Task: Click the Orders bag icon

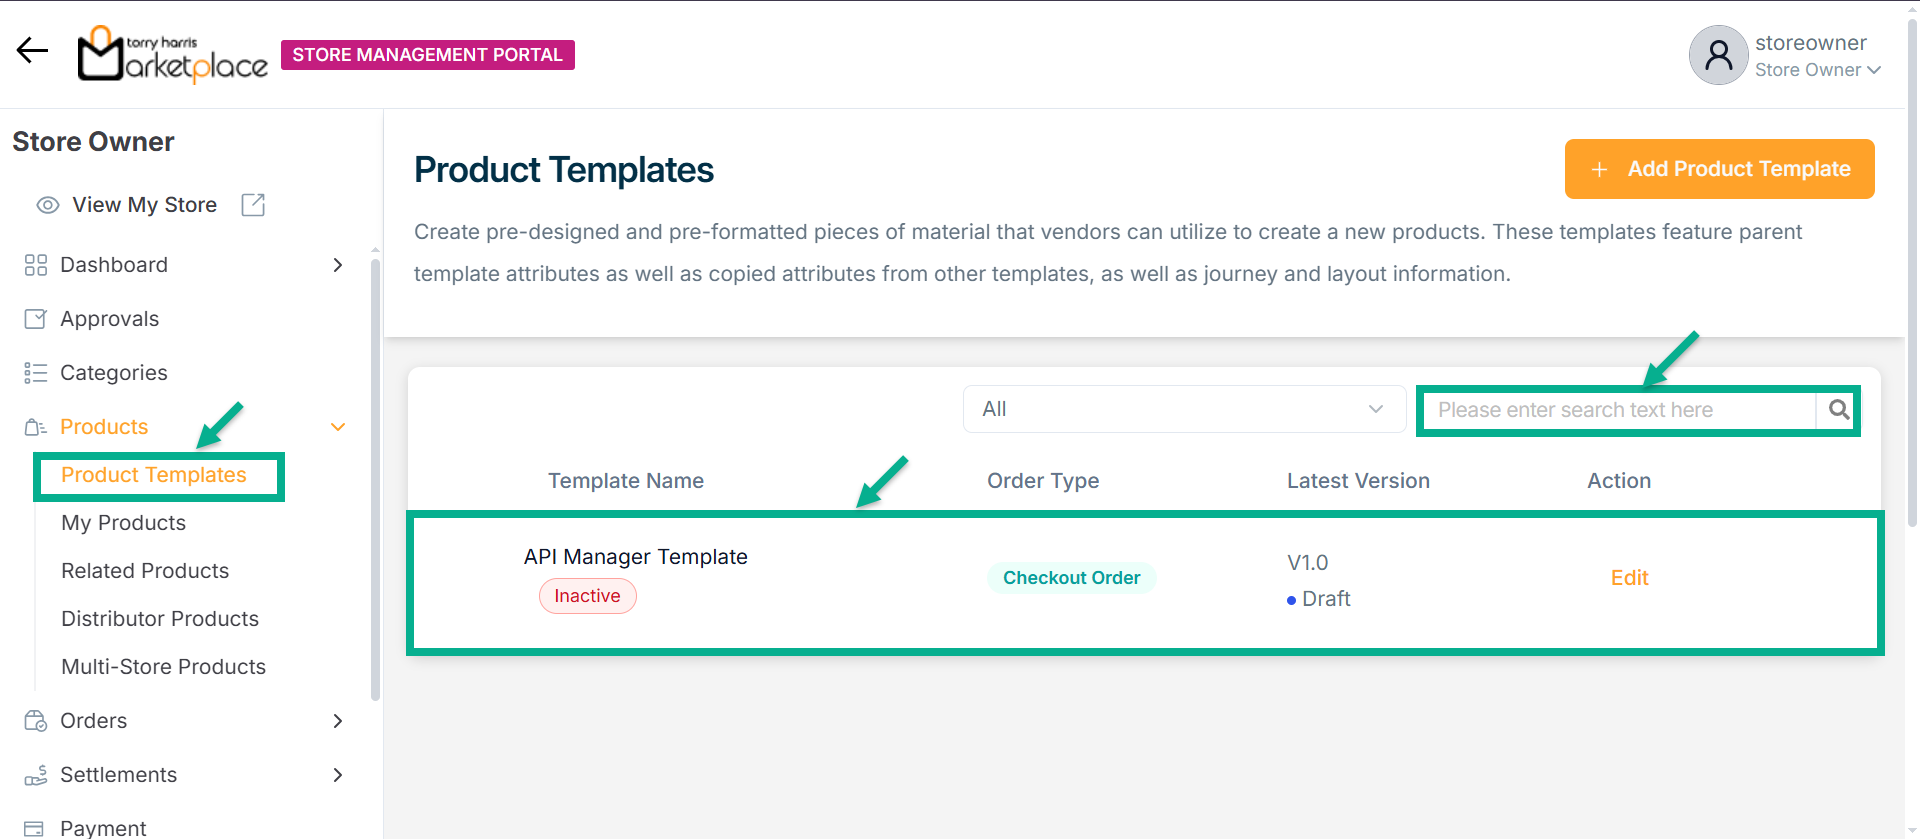Action: (x=36, y=721)
